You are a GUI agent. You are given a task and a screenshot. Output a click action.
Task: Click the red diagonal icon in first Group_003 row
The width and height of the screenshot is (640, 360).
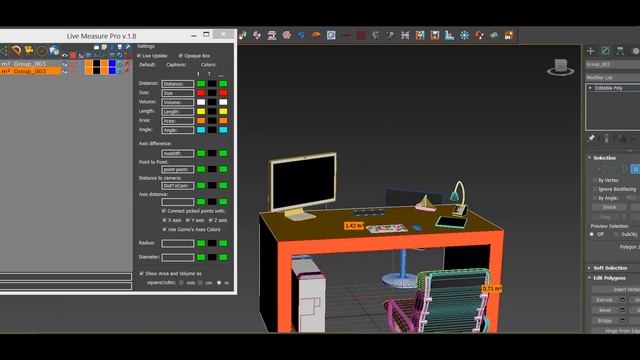pyautogui.click(x=127, y=64)
